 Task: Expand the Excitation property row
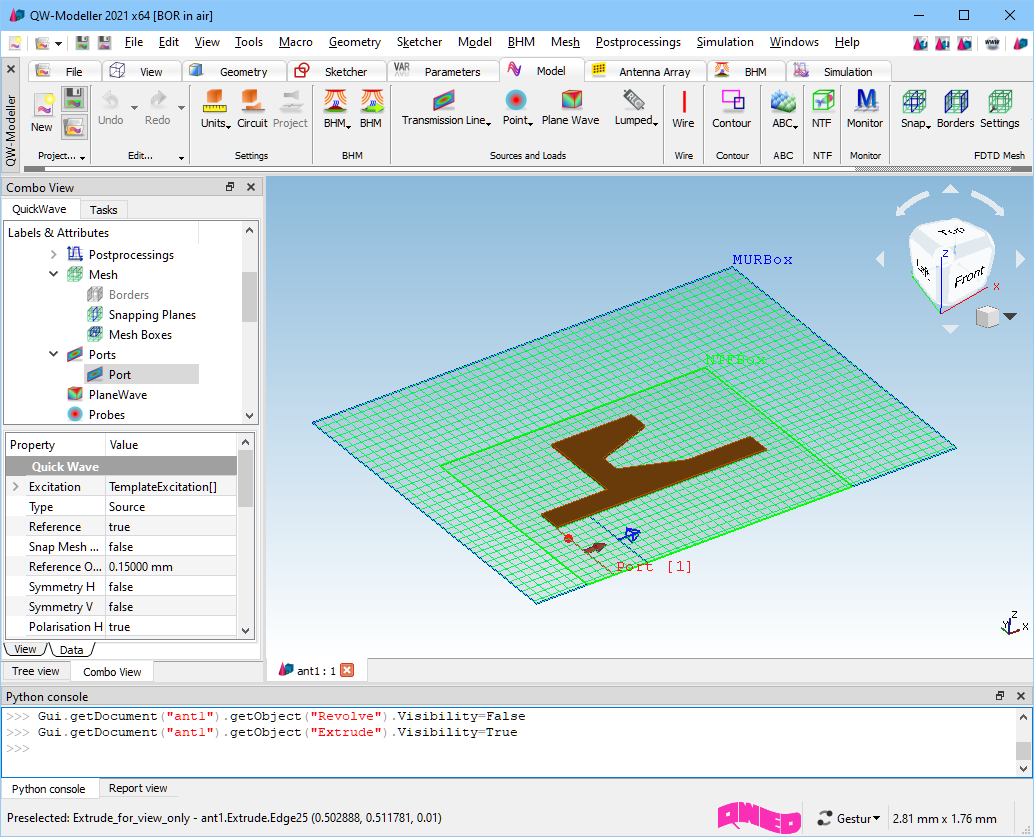click(x=15, y=487)
